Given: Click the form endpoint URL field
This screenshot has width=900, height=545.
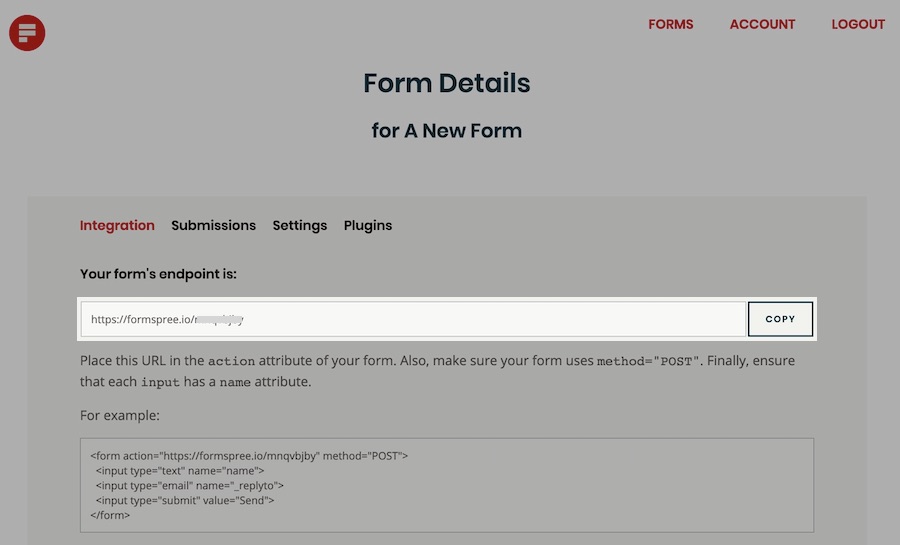Looking at the screenshot, I should 413,319.
